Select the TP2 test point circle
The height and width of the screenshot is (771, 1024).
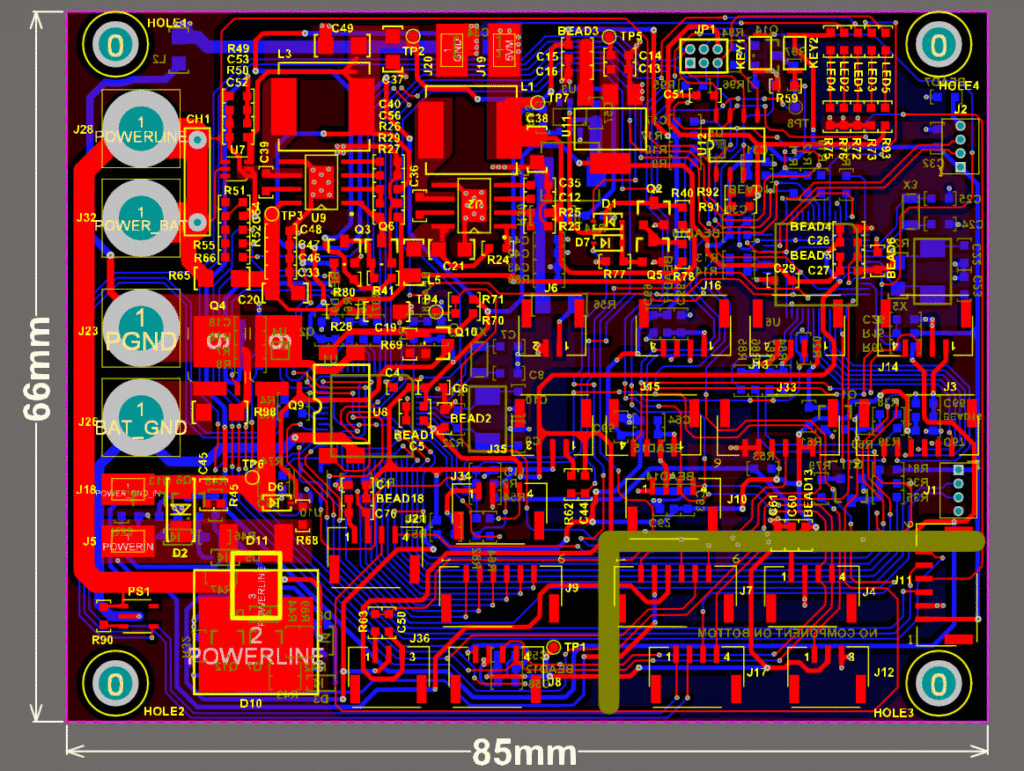412,38
